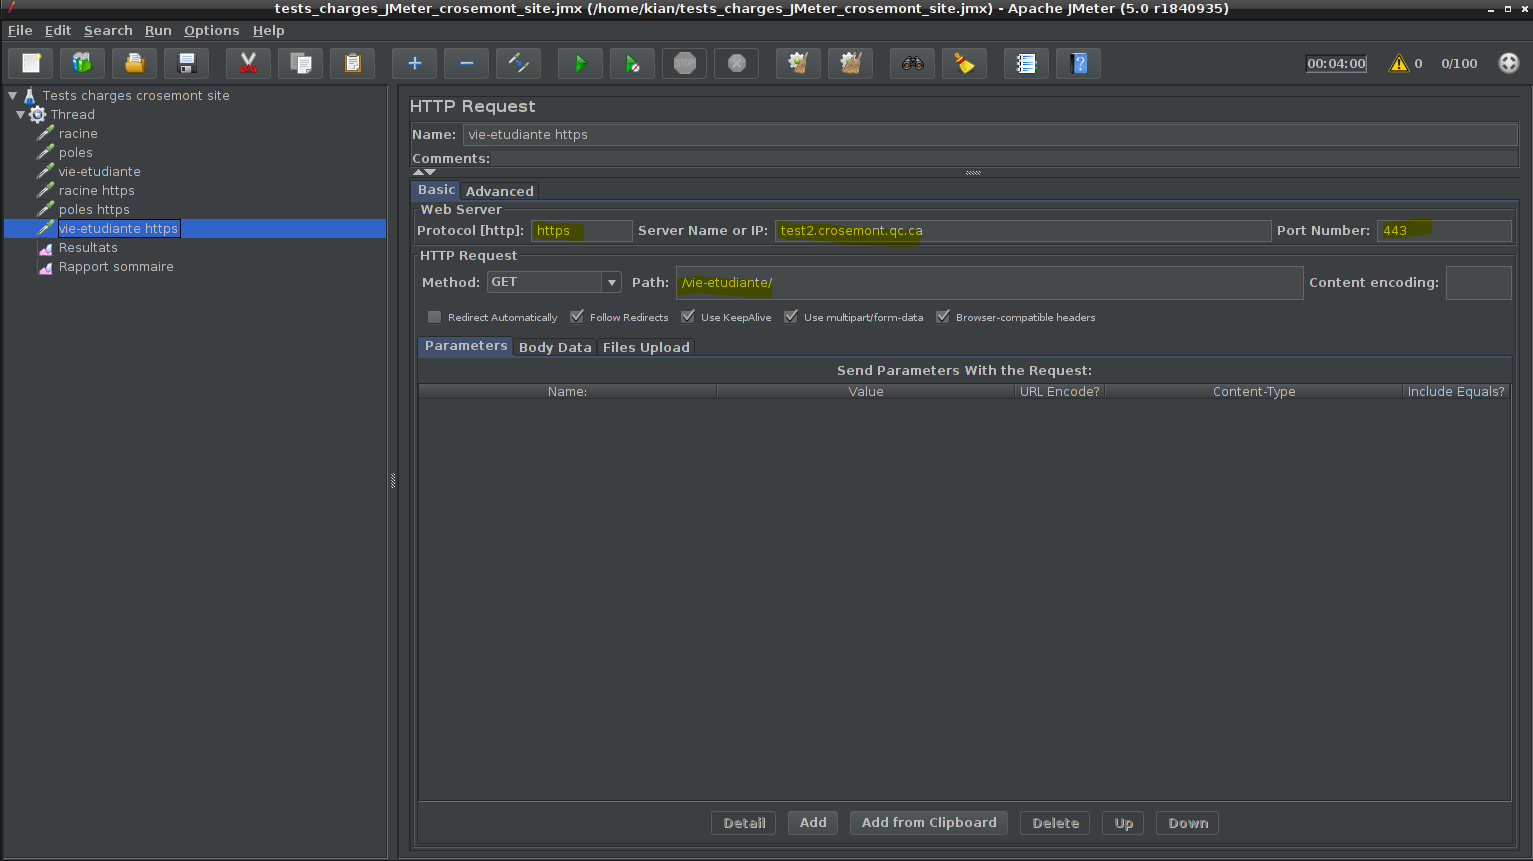Click the Start no pauses icon

point(632,64)
